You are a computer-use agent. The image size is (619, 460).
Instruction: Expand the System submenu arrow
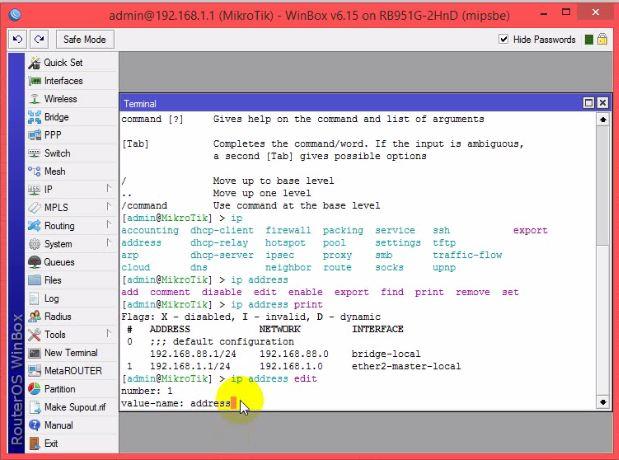click(109, 242)
